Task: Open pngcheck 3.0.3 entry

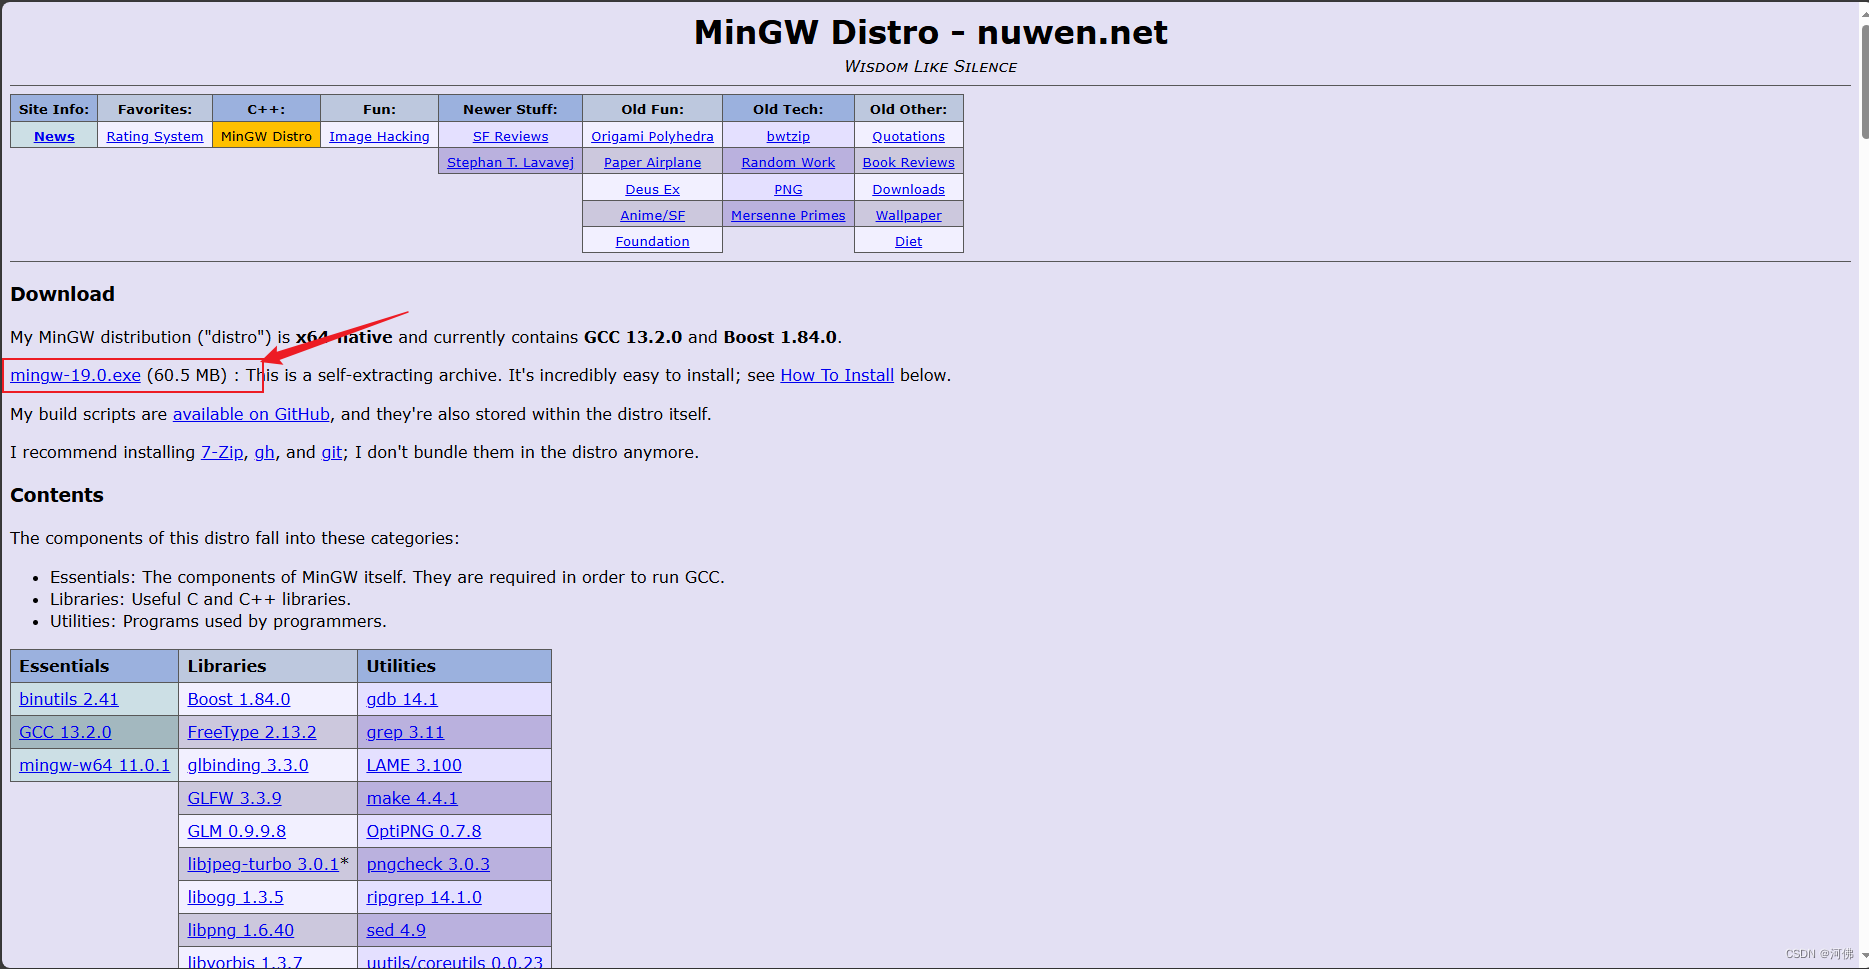Action: coord(428,864)
